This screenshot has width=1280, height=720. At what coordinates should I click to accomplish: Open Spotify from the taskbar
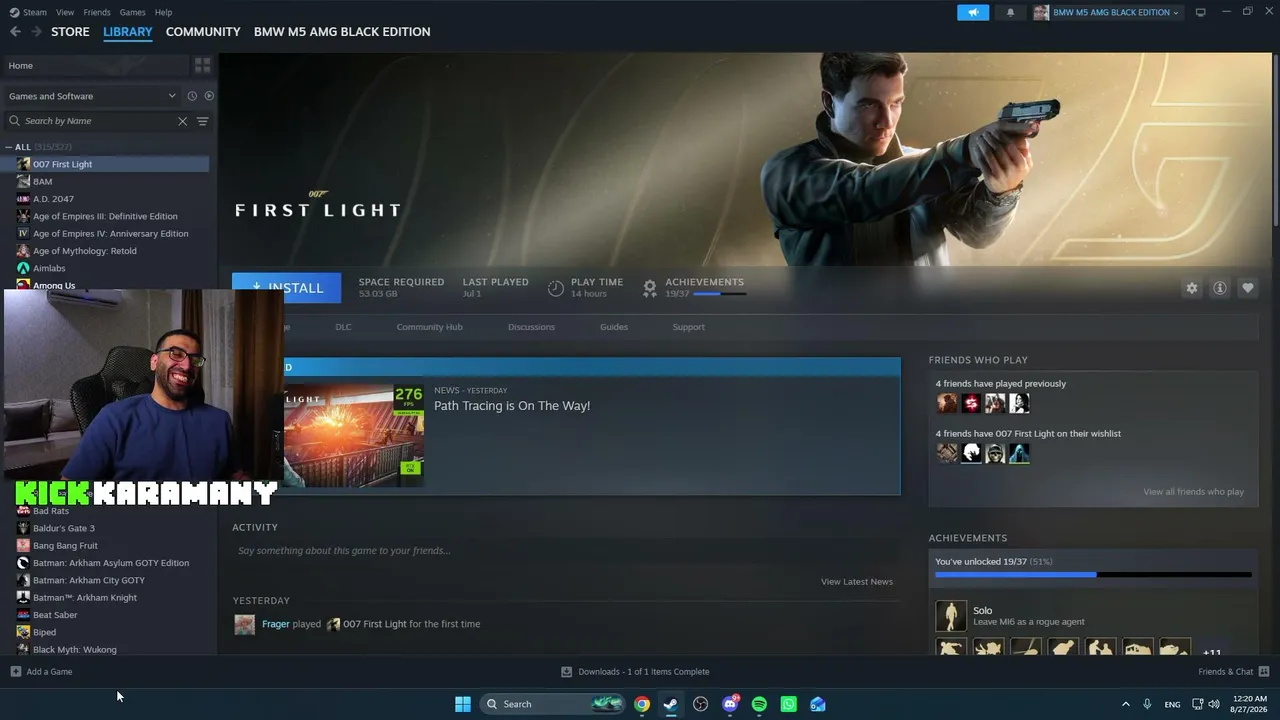(x=759, y=704)
